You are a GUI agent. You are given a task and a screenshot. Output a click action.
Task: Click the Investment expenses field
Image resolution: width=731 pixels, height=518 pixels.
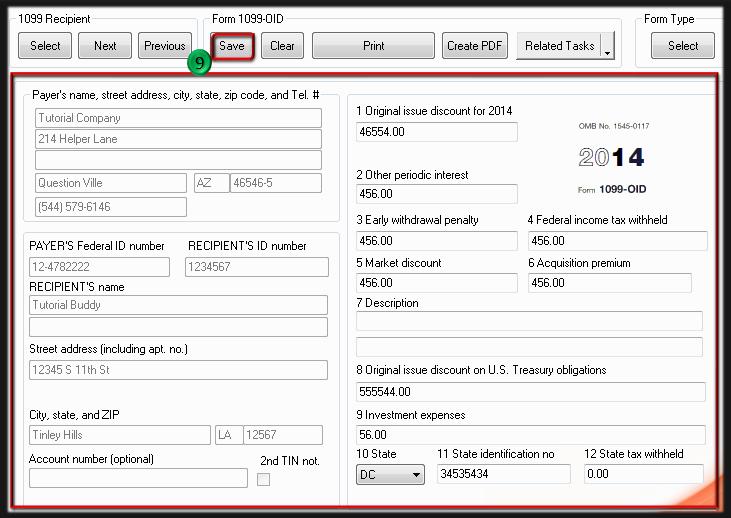pyautogui.click(x=531, y=435)
